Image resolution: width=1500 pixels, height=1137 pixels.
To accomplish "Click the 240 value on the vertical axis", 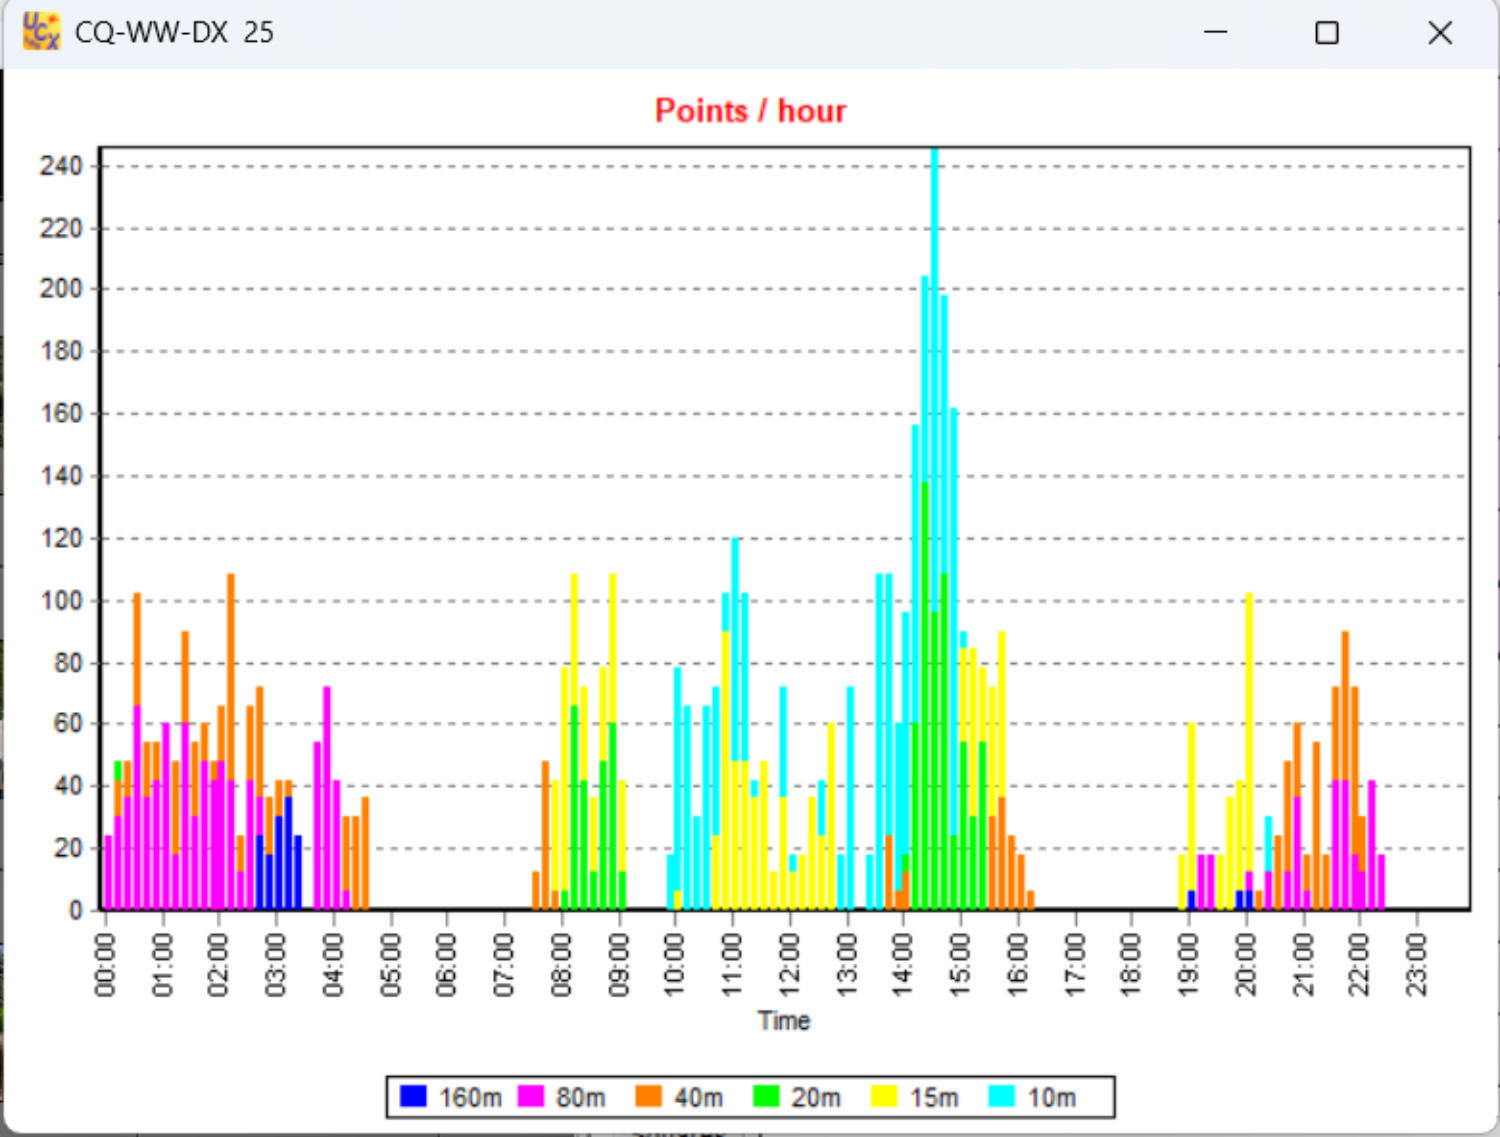I will (x=61, y=166).
